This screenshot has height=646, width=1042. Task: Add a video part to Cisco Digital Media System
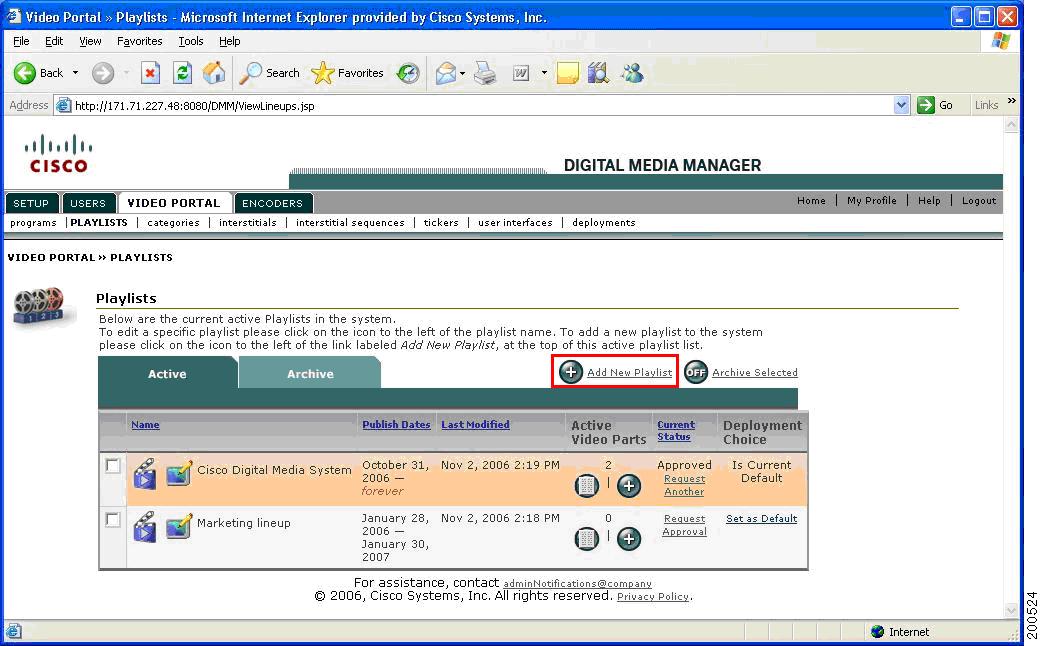[x=629, y=487]
